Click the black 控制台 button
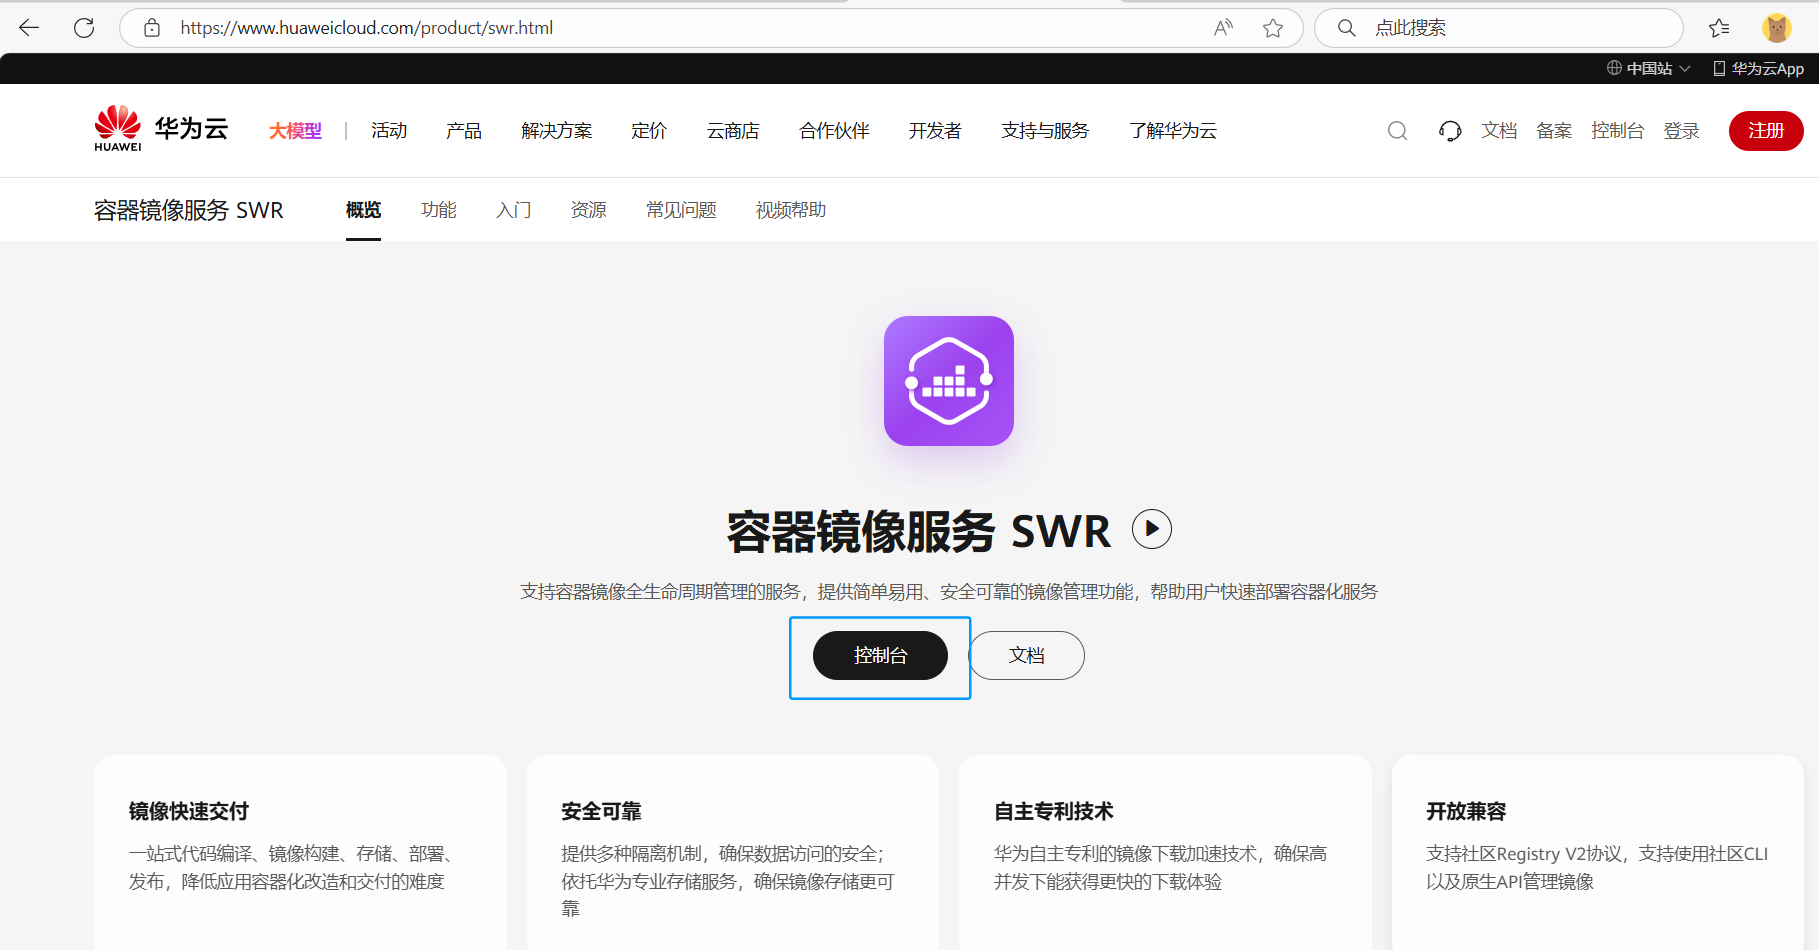 (x=880, y=656)
